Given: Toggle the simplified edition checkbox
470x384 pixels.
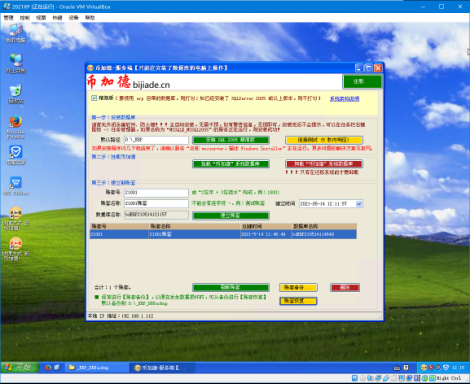Looking at the screenshot, I should [x=94, y=98].
